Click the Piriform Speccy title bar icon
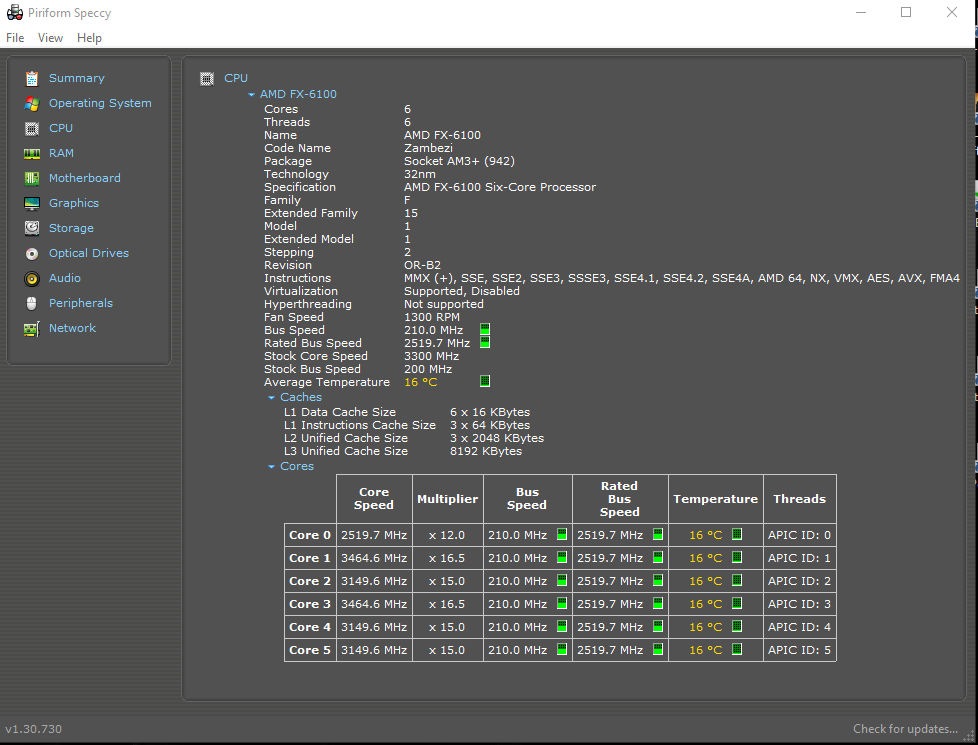 pos(14,12)
